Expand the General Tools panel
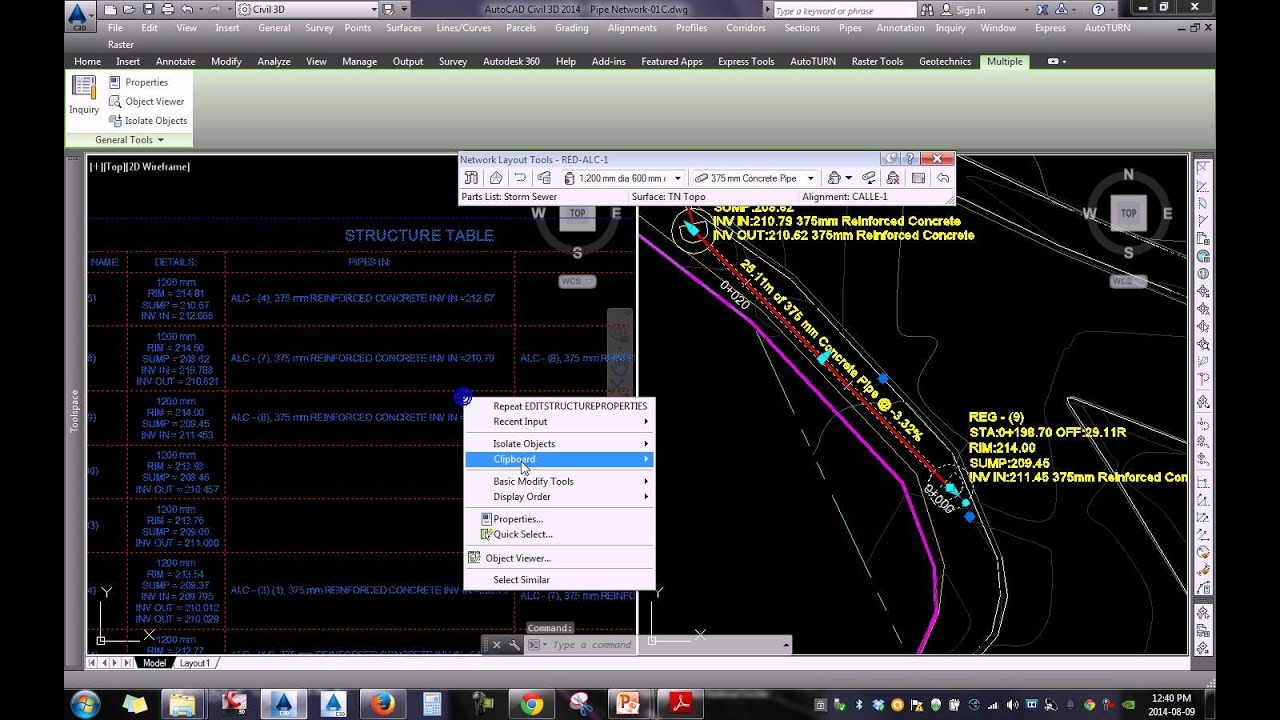The height and width of the screenshot is (720, 1280). [129, 140]
